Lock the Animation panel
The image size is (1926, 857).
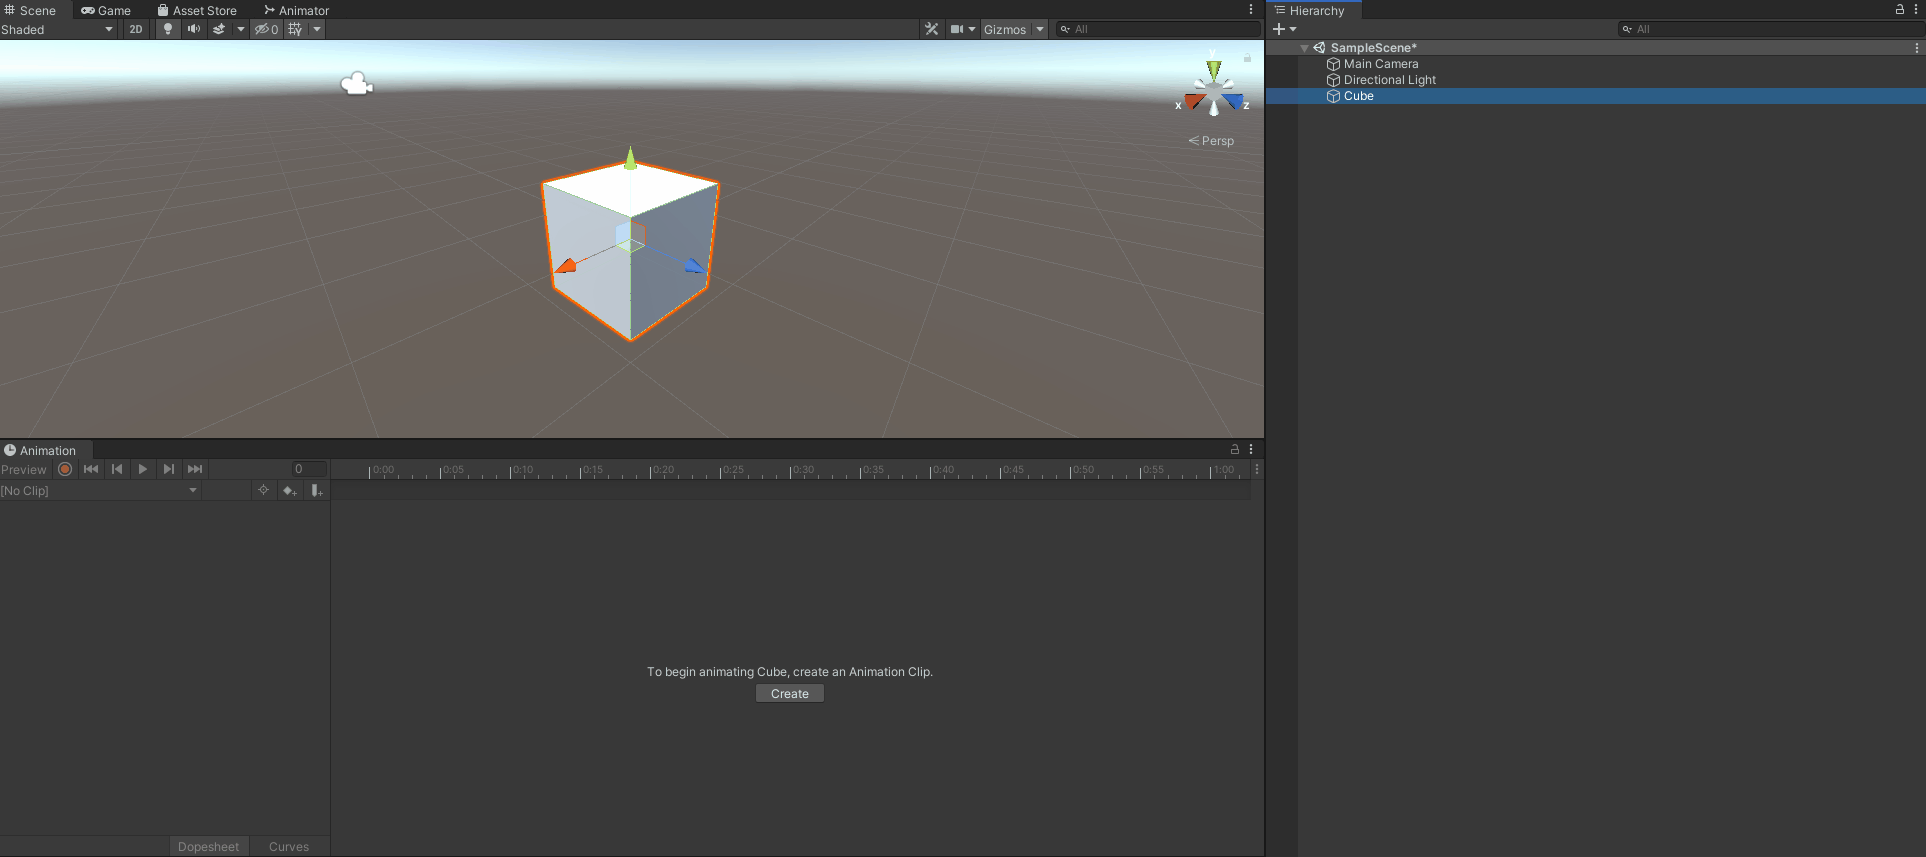coord(1234,449)
